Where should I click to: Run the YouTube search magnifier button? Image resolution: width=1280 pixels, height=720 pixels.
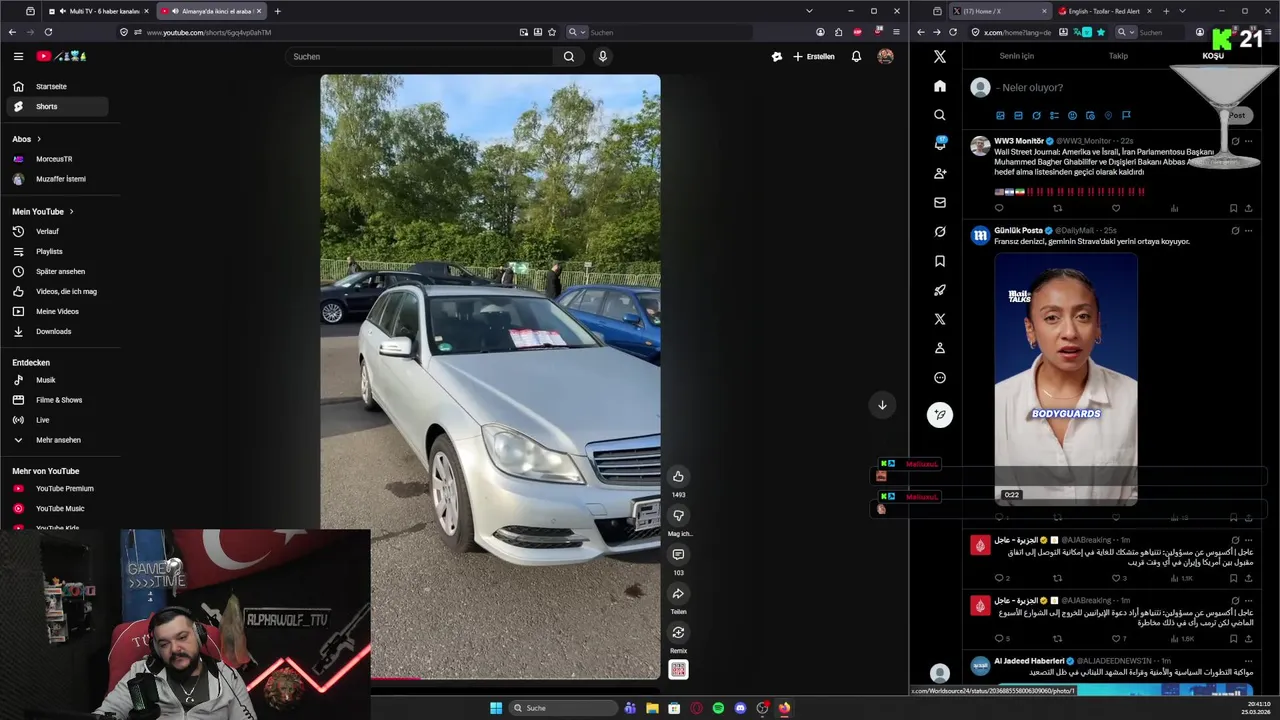[569, 57]
